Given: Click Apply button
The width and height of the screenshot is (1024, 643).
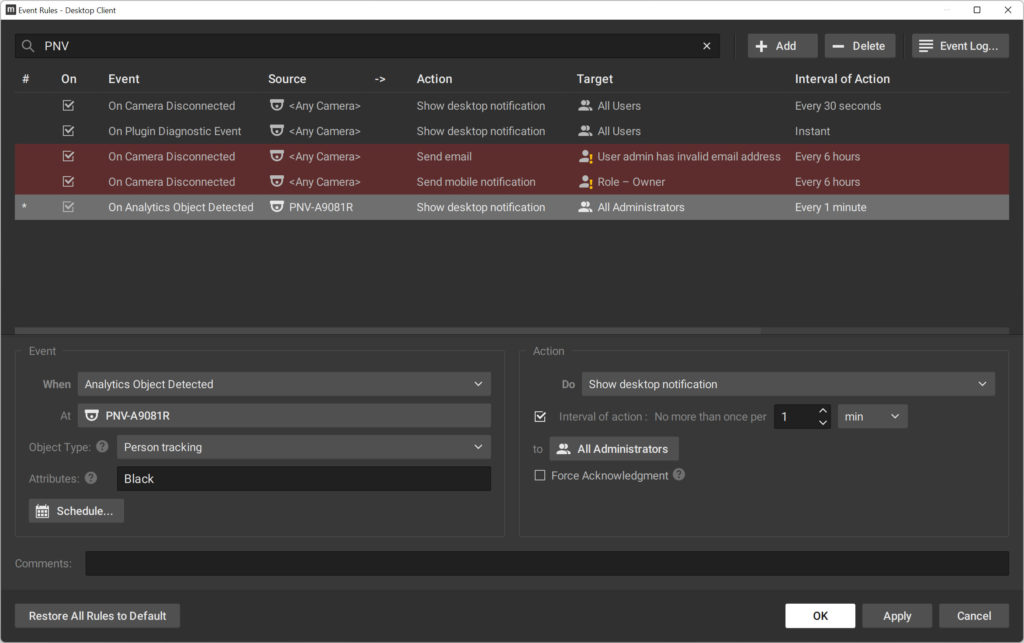Looking at the screenshot, I should tap(897, 616).
